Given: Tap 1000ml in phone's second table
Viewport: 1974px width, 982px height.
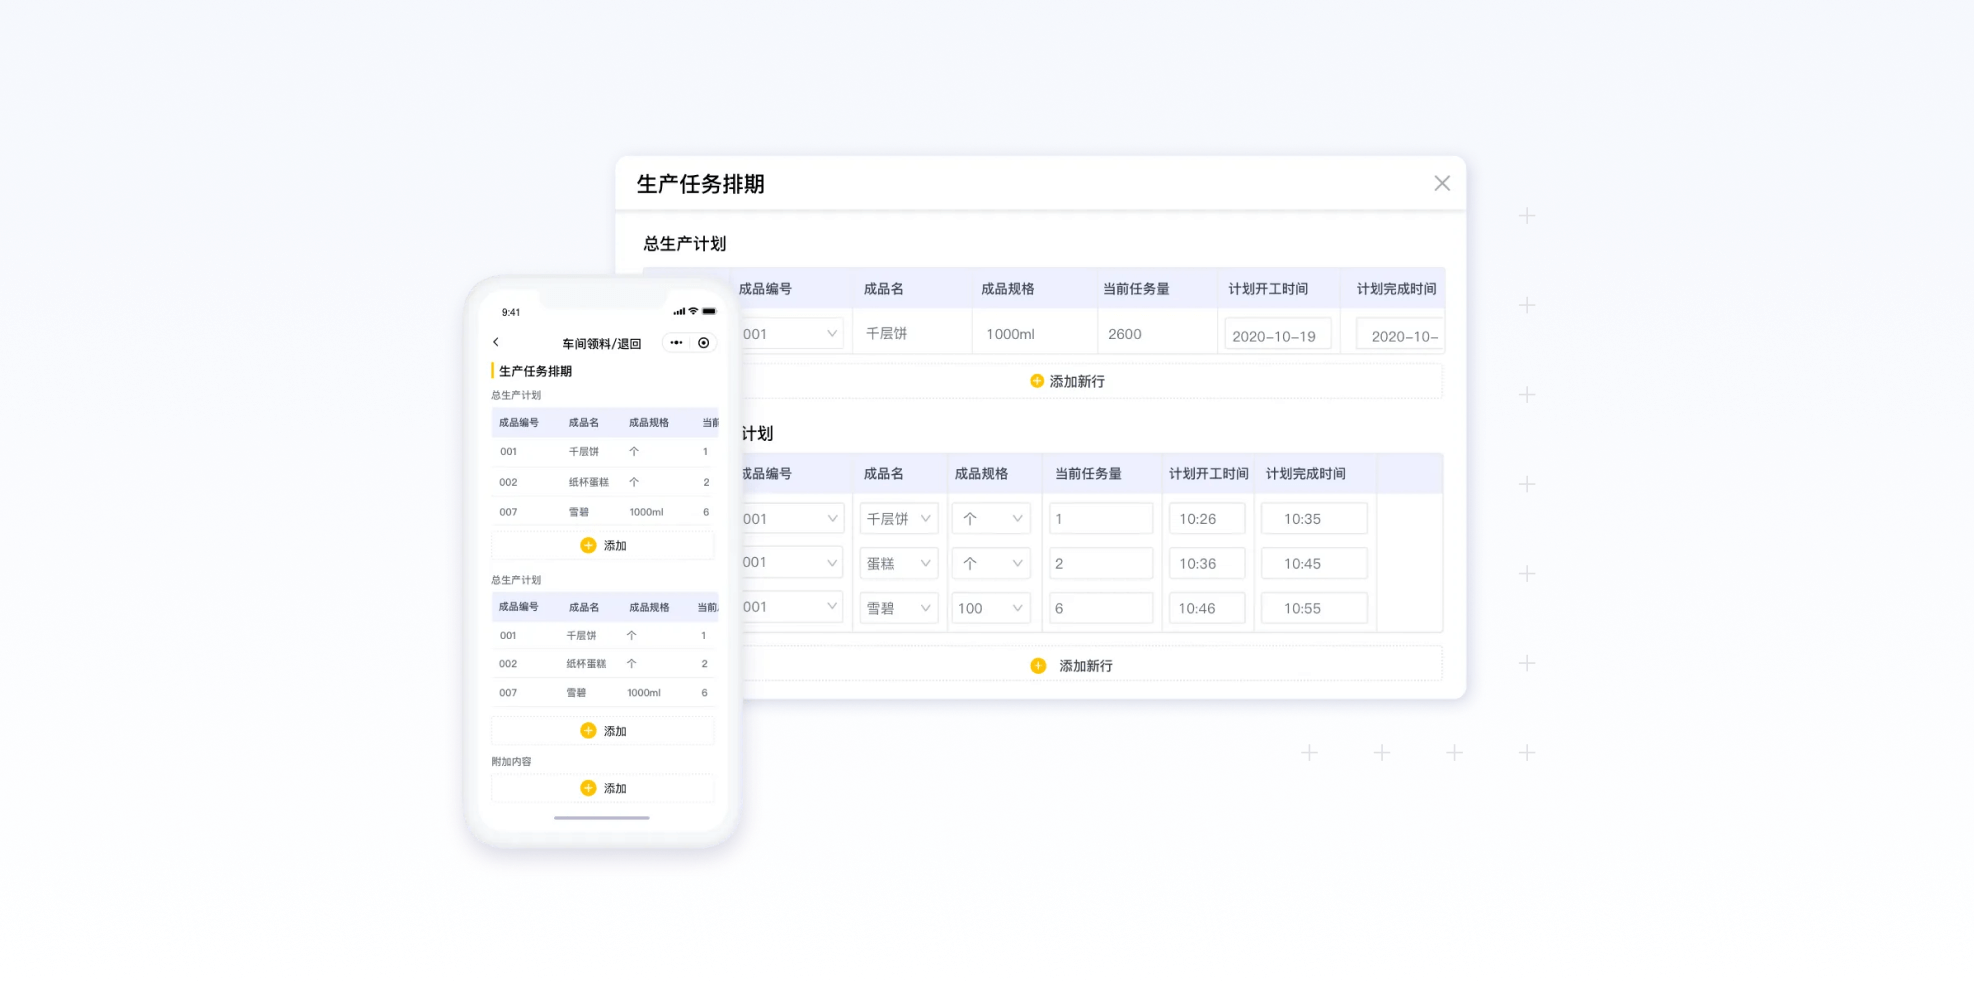Looking at the screenshot, I should coord(644,693).
